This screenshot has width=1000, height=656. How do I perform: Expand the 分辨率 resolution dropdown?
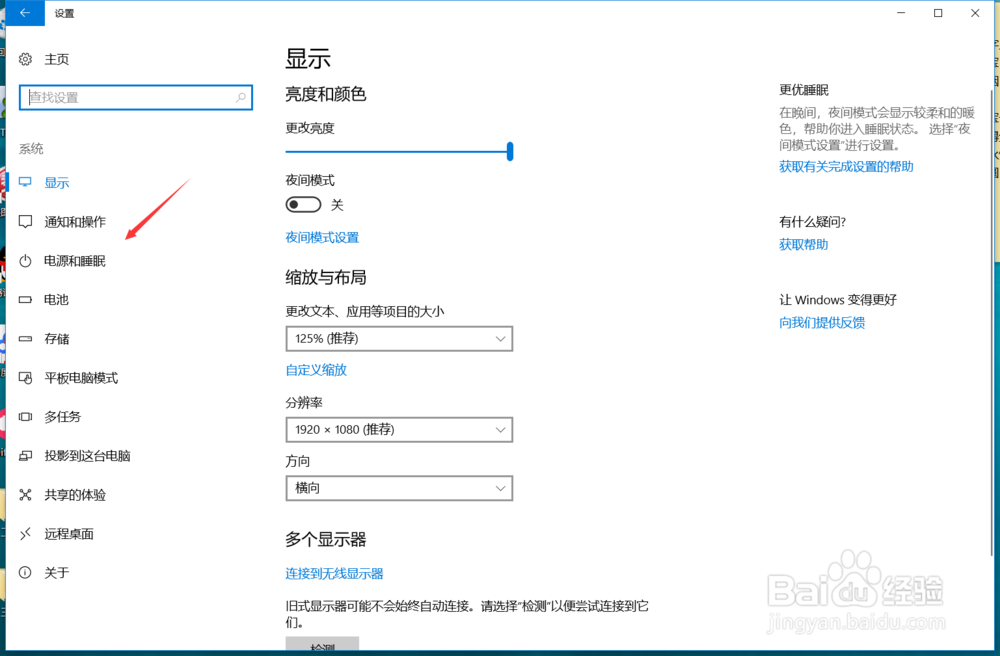click(x=398, y=429)
